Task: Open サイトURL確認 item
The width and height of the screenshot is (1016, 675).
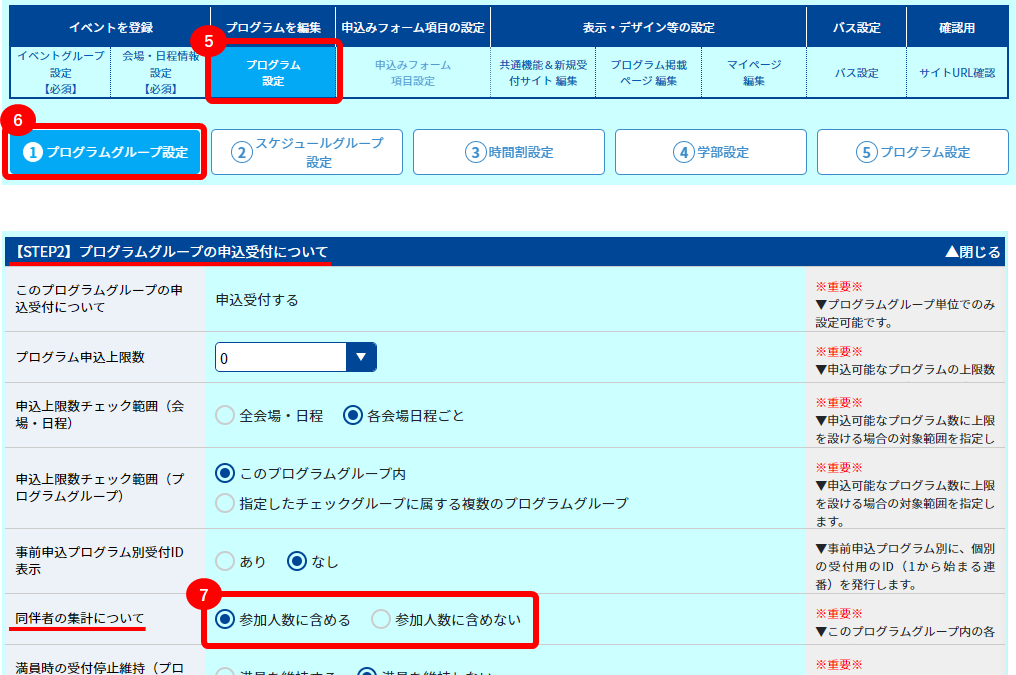Action: pyautogui.click(x=957, y=73)
